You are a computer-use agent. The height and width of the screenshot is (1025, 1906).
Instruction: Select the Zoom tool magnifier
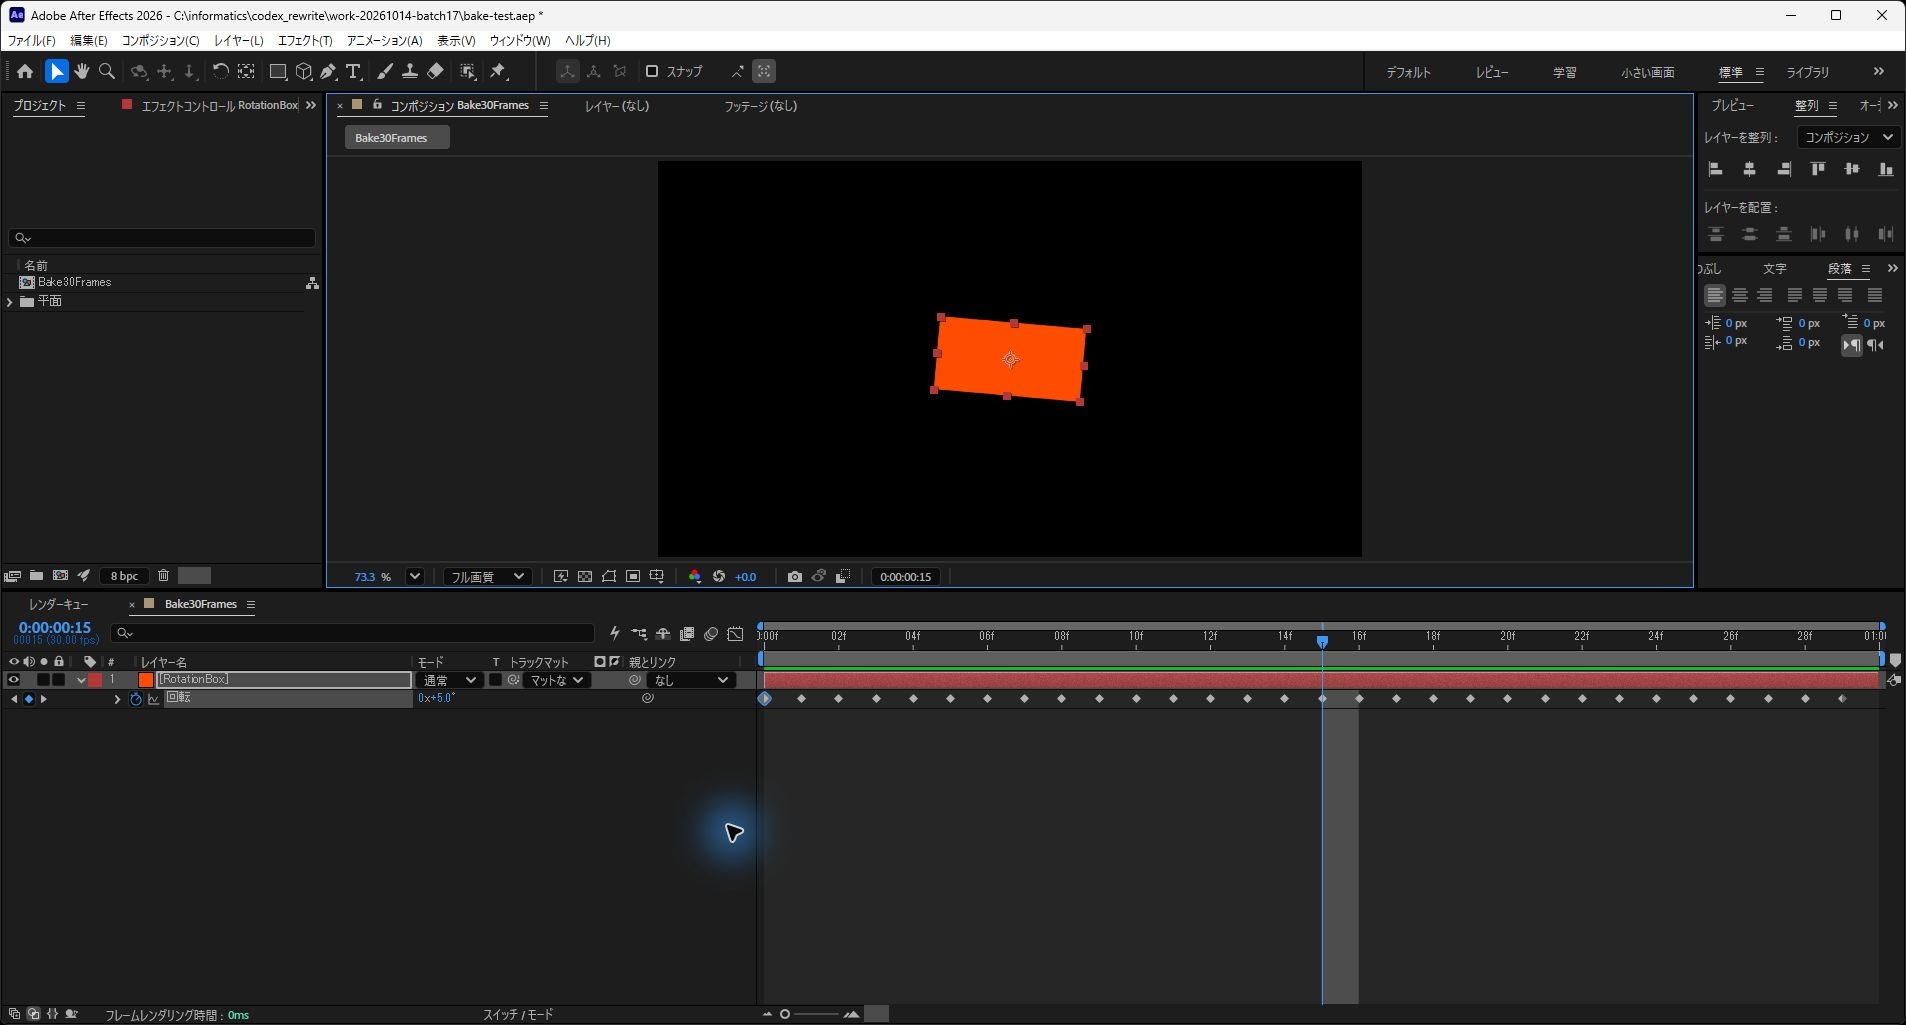click(107, 71)
